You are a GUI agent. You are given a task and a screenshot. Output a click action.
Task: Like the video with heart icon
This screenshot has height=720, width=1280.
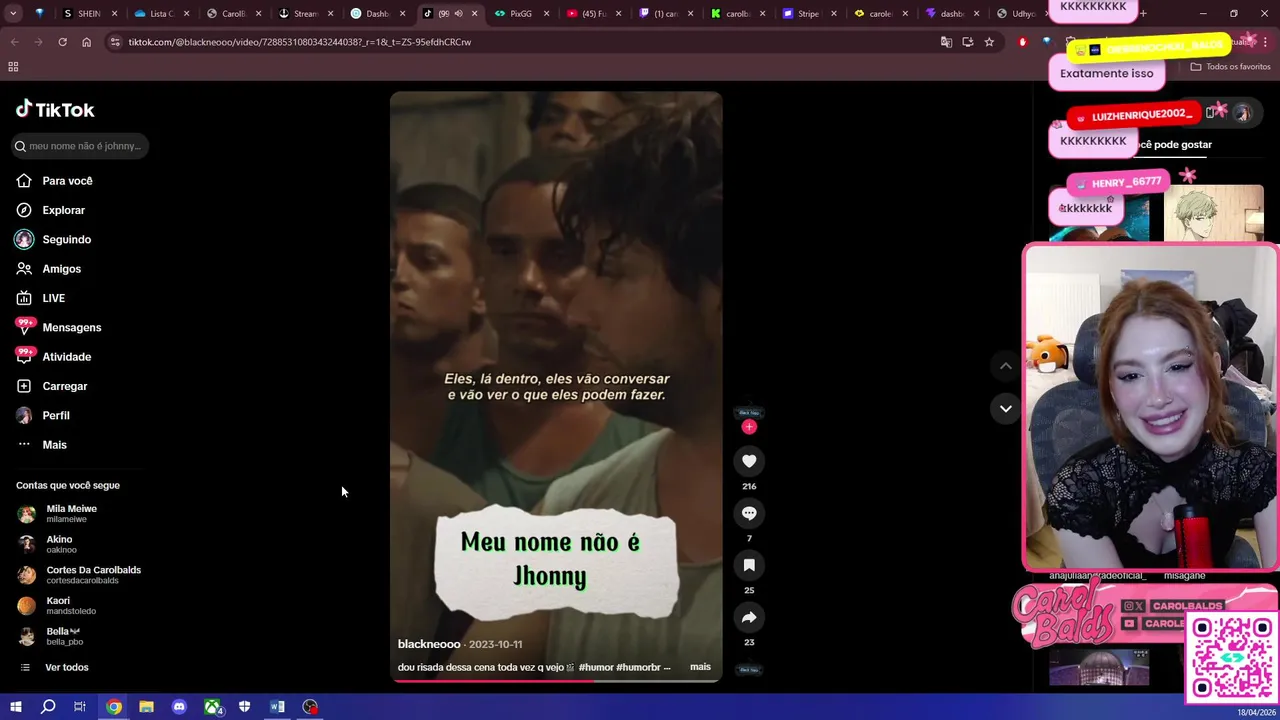(x=749, y=461)
